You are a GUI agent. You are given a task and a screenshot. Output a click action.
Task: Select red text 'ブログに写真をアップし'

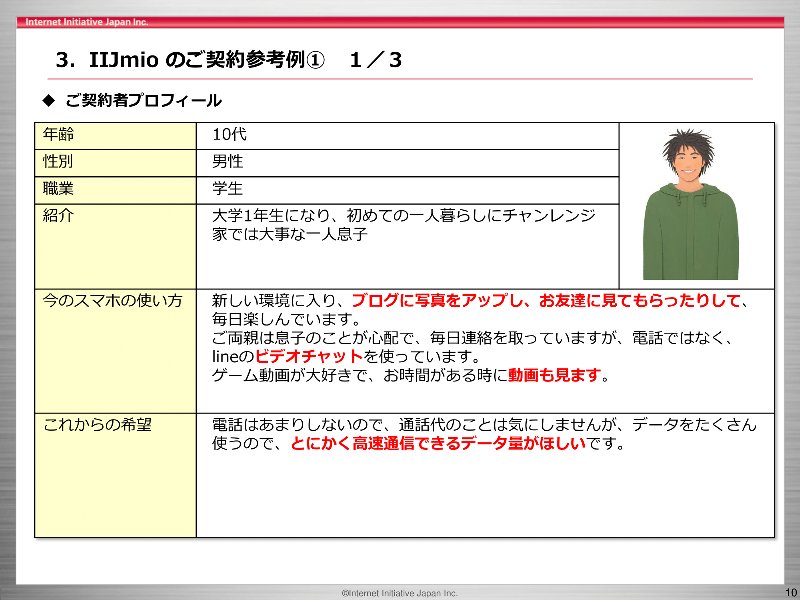coord(437,301)
